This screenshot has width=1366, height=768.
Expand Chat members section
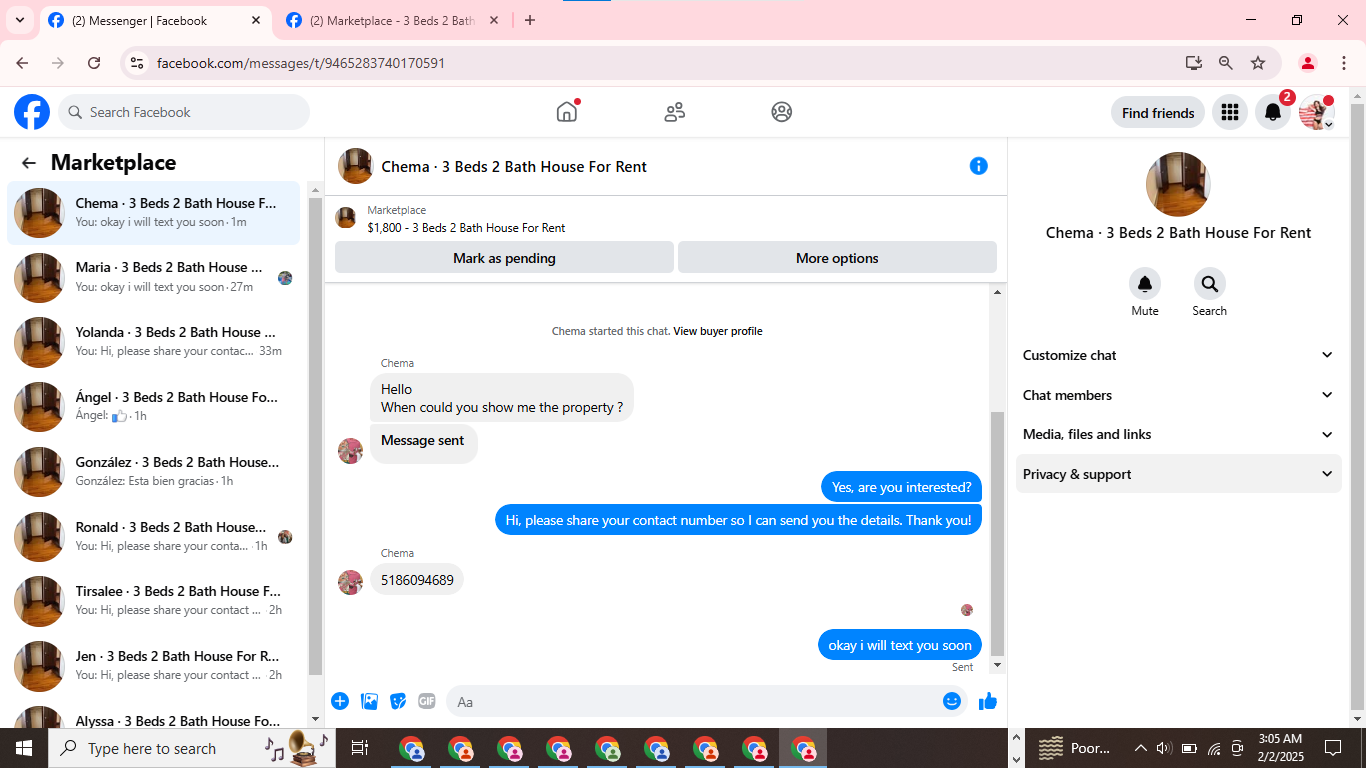(x=1179, y=395)
